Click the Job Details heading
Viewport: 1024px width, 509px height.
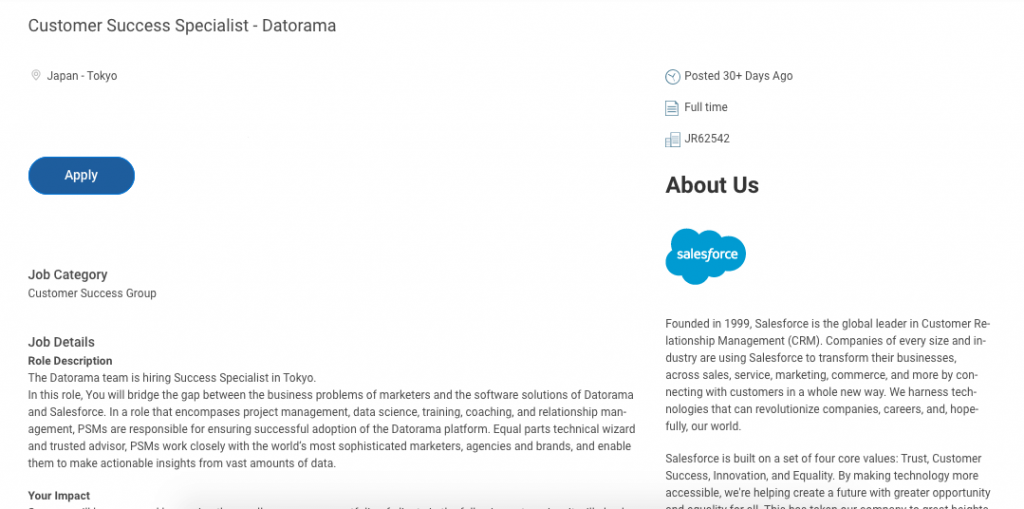tap(61, 342)
